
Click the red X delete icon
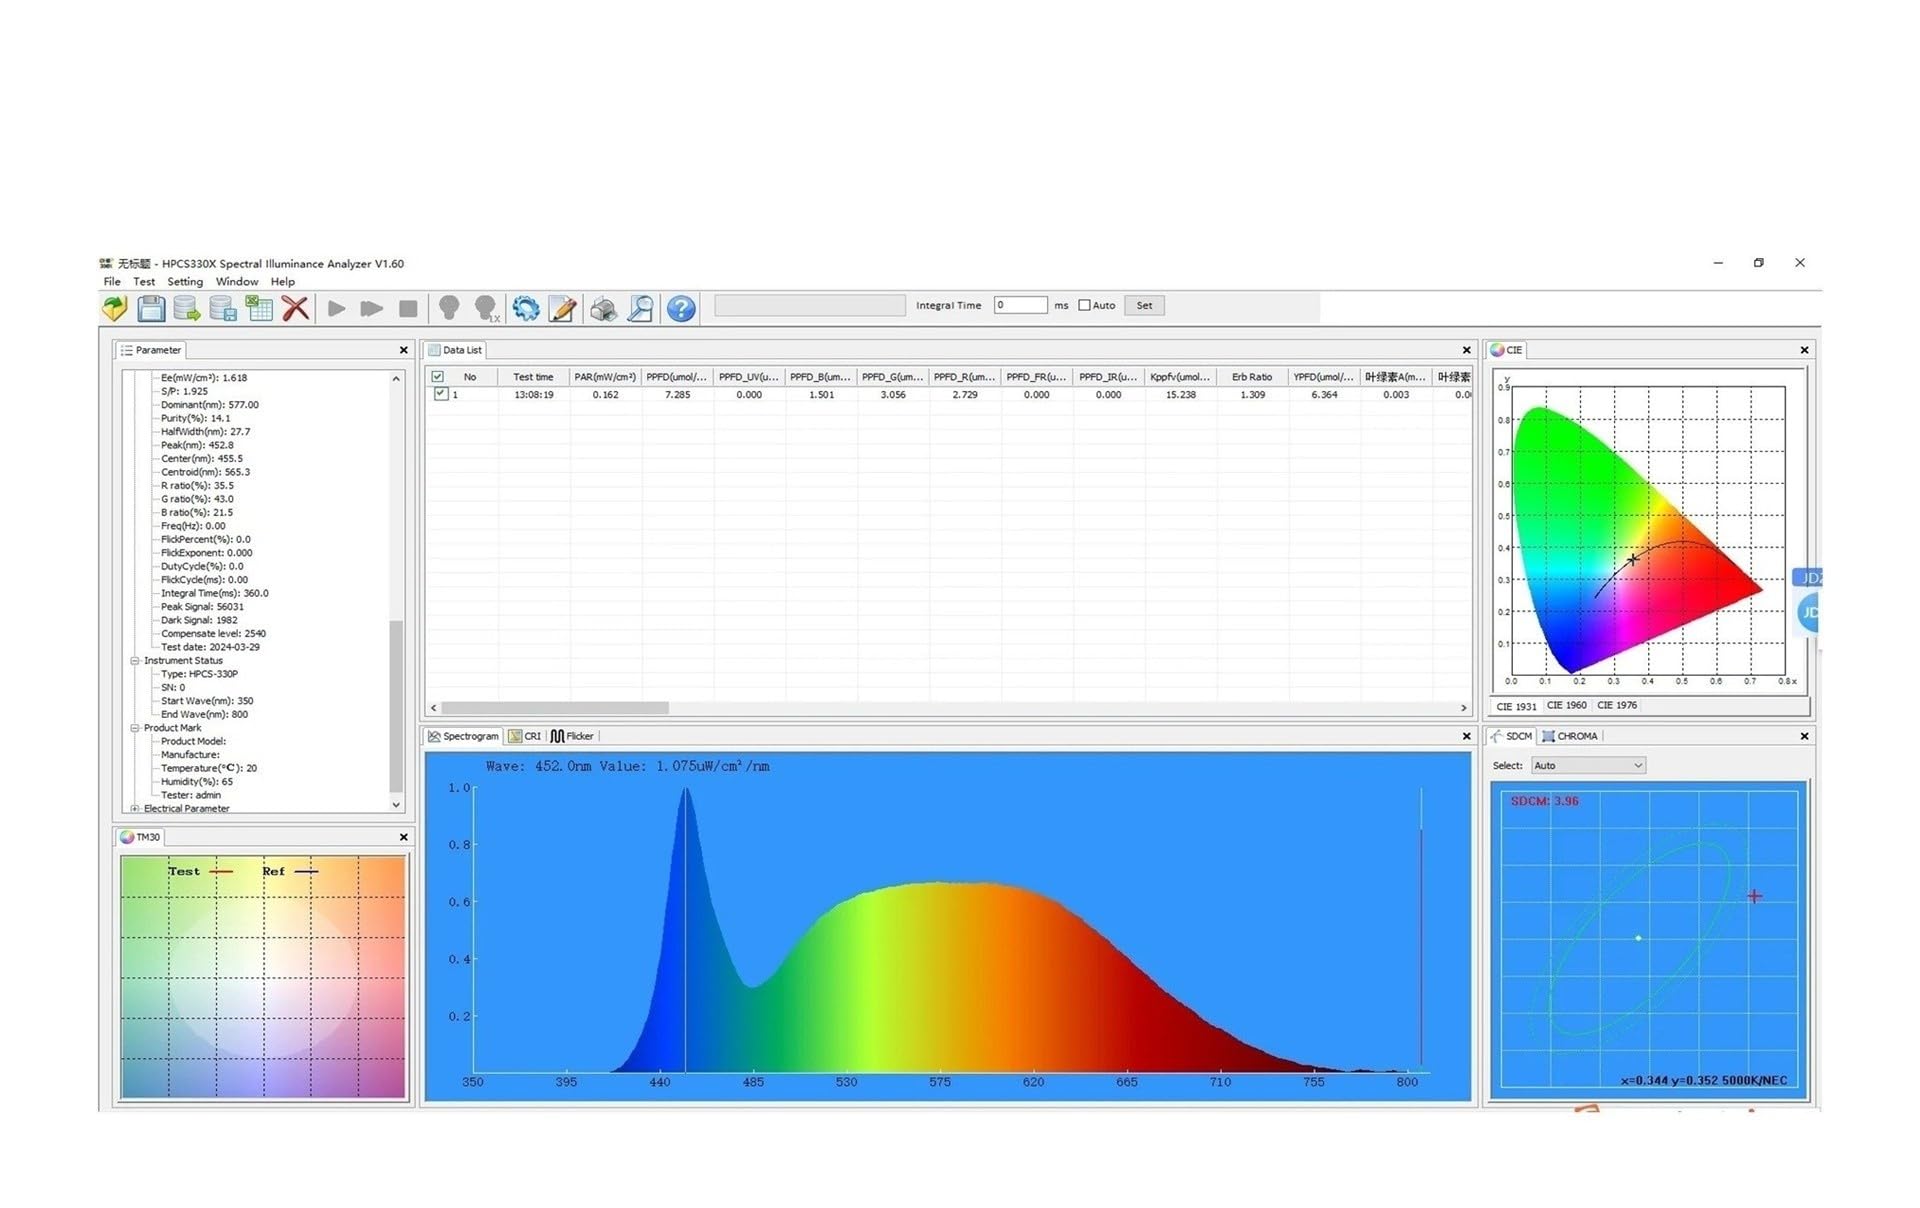(295, 308)
